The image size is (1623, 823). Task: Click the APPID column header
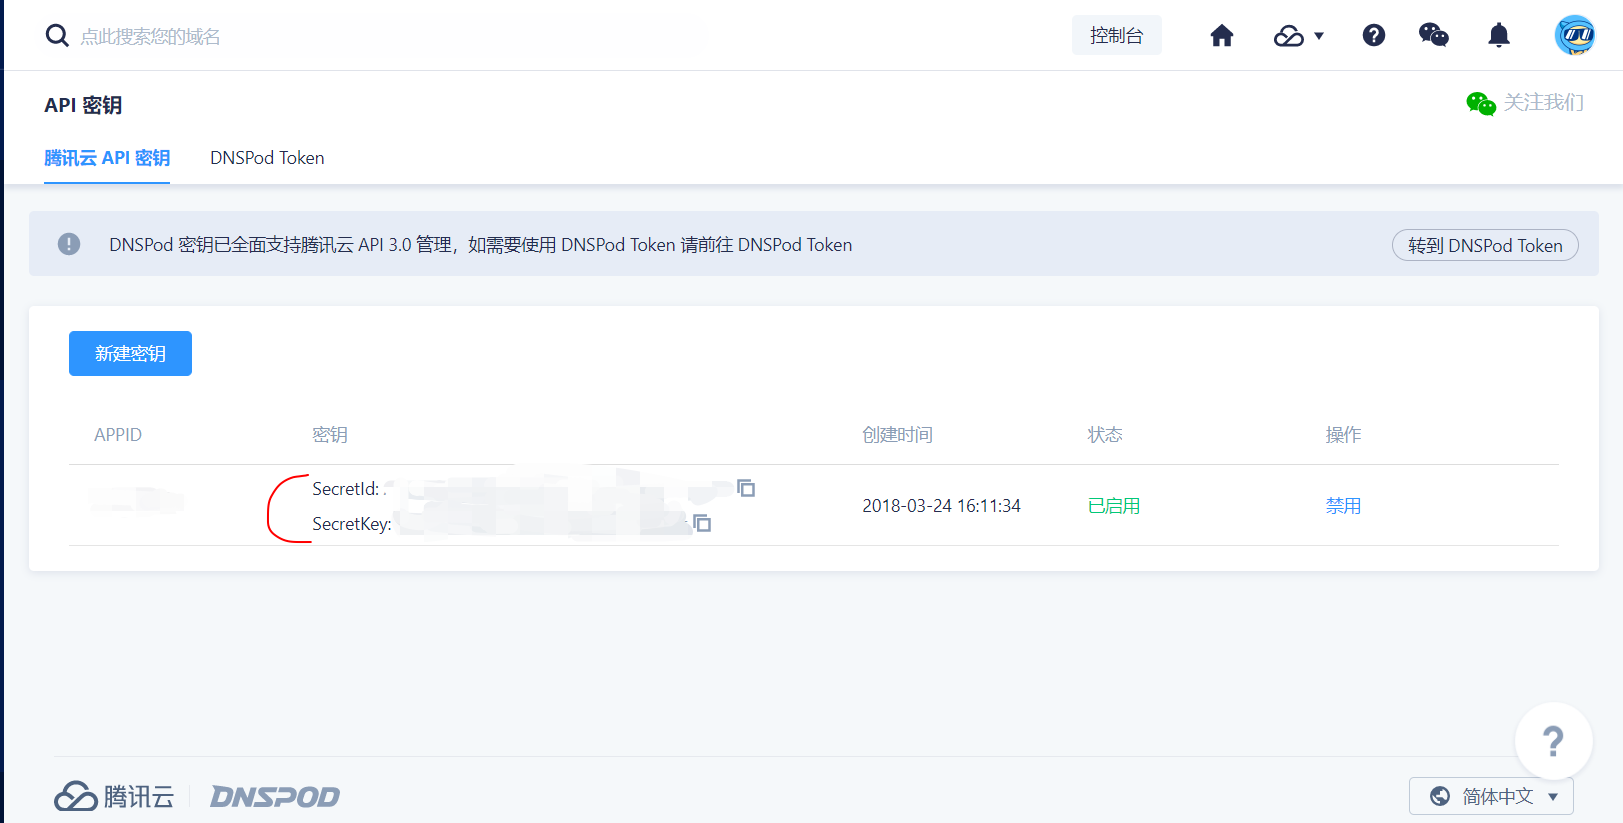[x=118, y=435]
